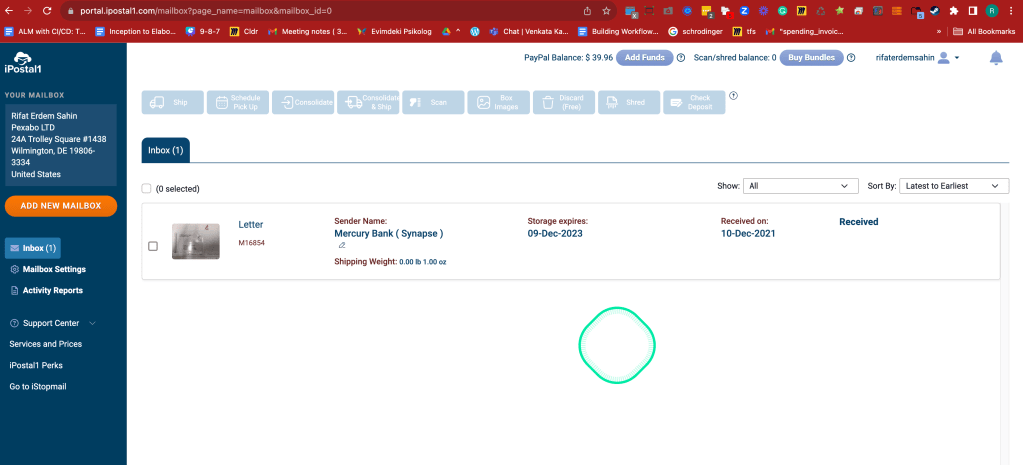
Task: Go back in browser history
Action: point(9,10)
